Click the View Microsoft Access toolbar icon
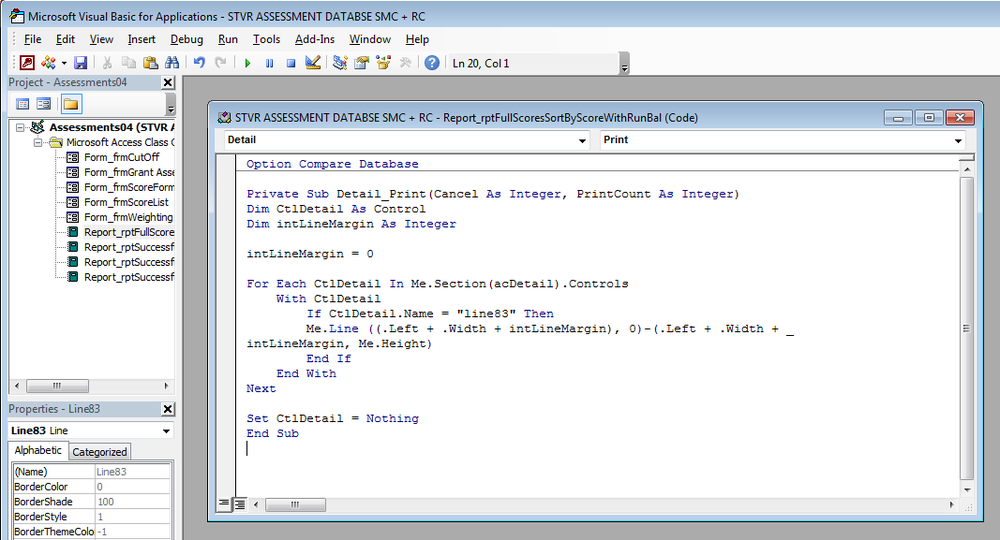The image size is (1000, 540). (x=27, y=62)
